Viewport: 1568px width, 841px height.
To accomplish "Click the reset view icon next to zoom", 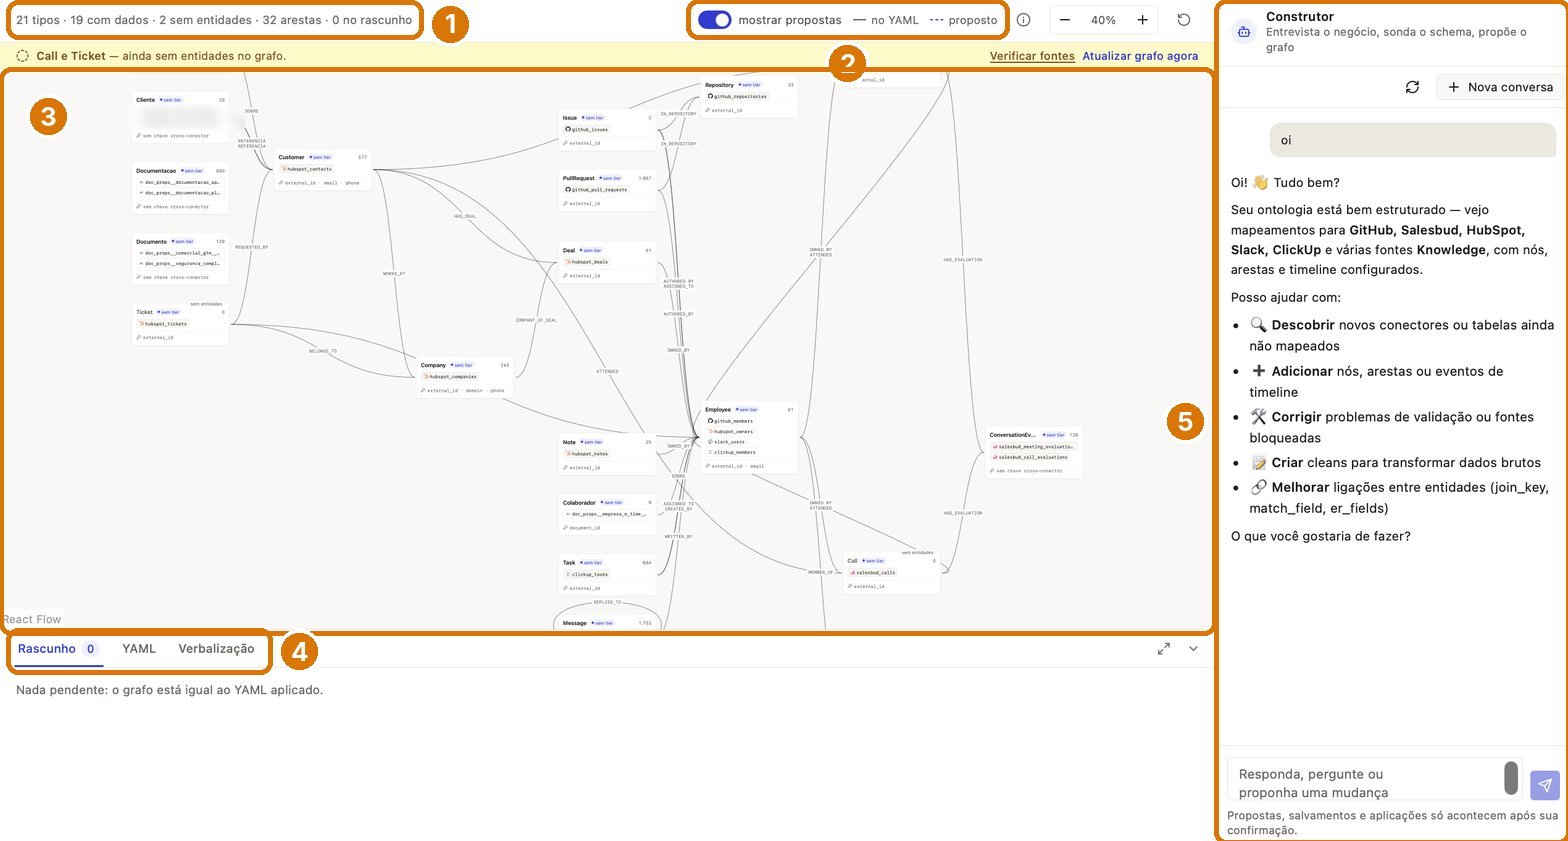I will tap(1184, 20).
